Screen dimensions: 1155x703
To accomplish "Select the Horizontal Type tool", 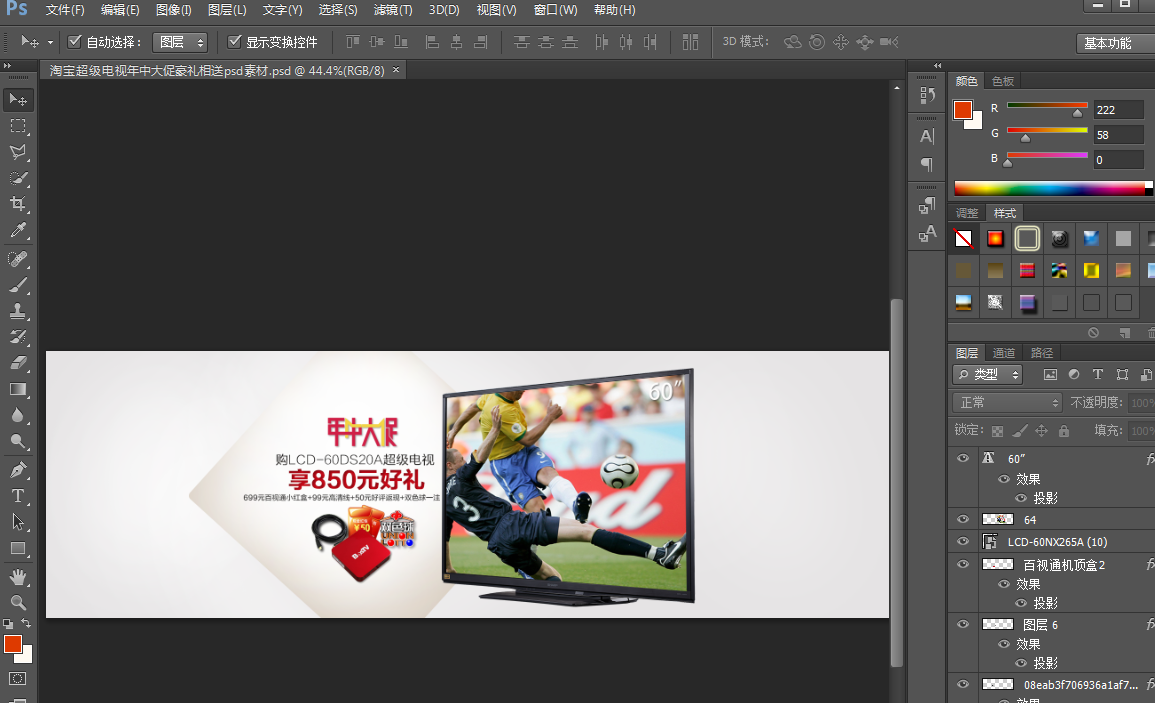I will tap(18, 495).
